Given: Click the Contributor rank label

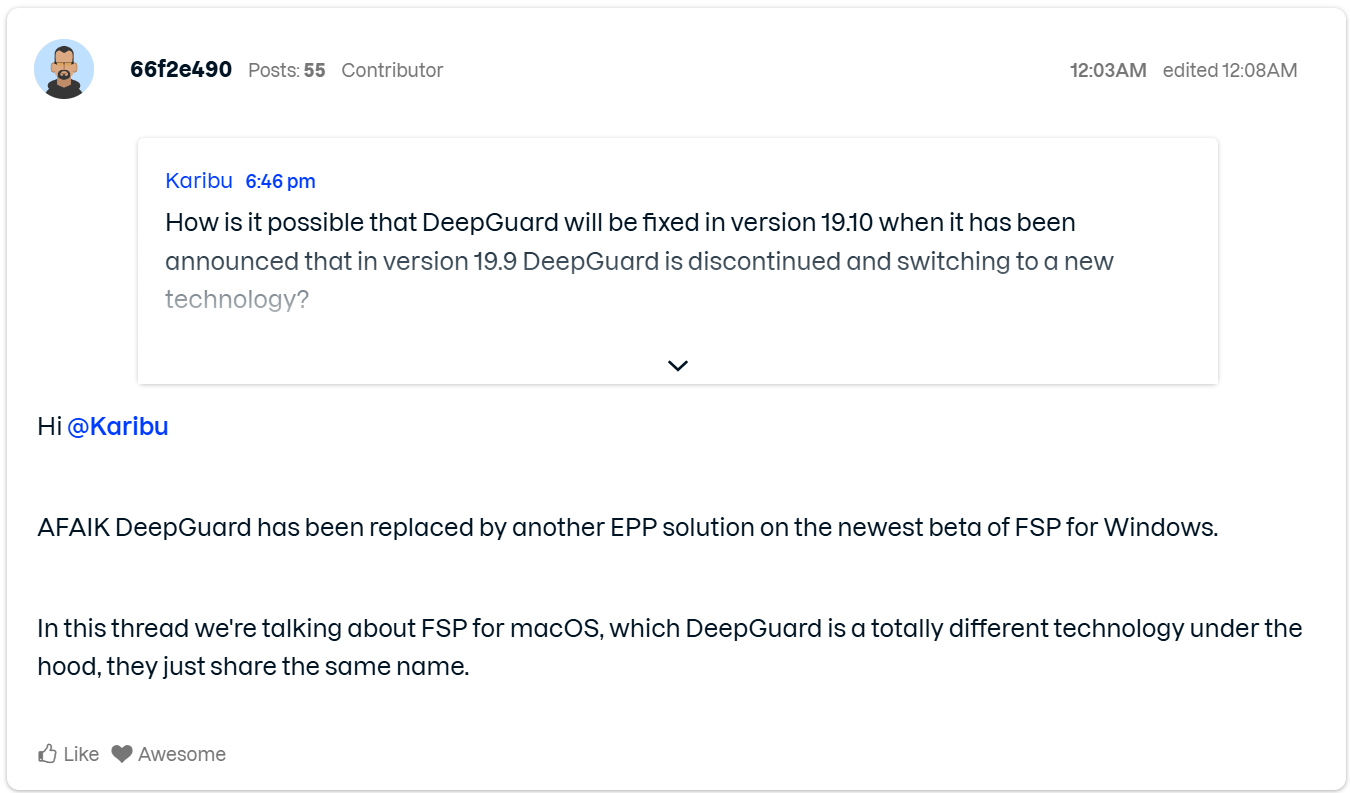Looking at the screenshot, I should [392, 70].
